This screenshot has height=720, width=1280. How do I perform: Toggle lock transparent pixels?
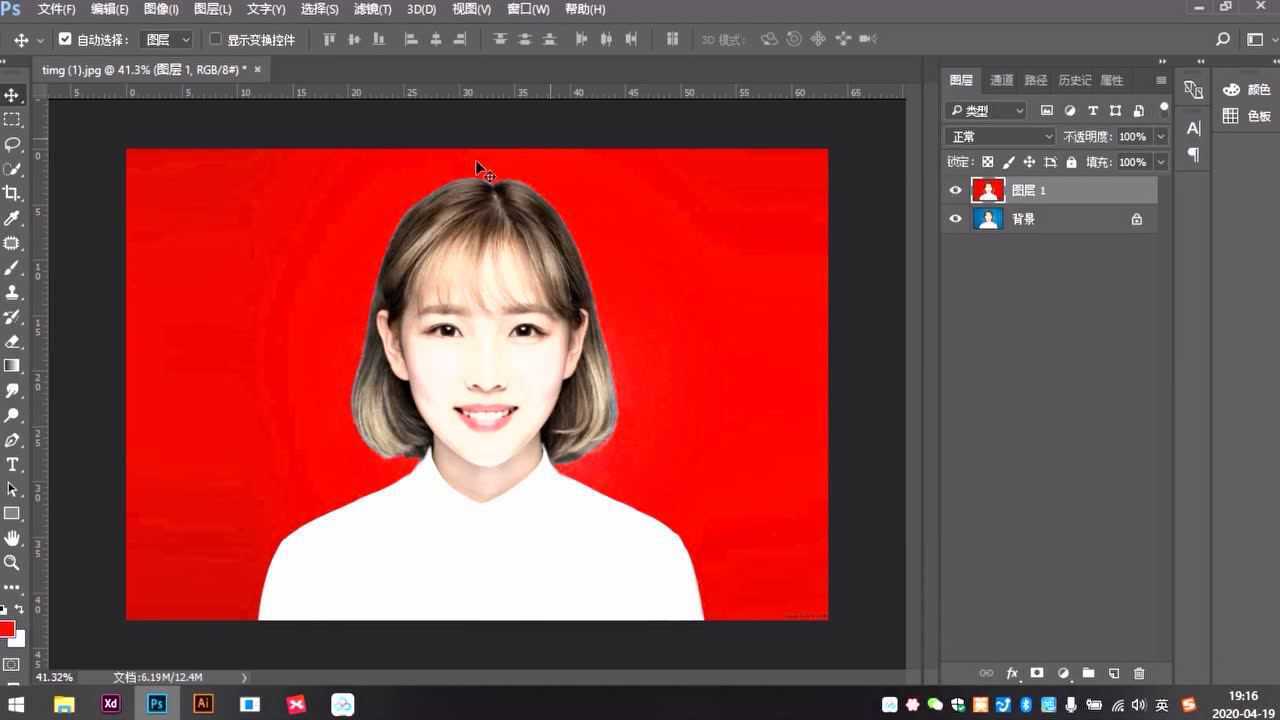(x=987, y=162)
